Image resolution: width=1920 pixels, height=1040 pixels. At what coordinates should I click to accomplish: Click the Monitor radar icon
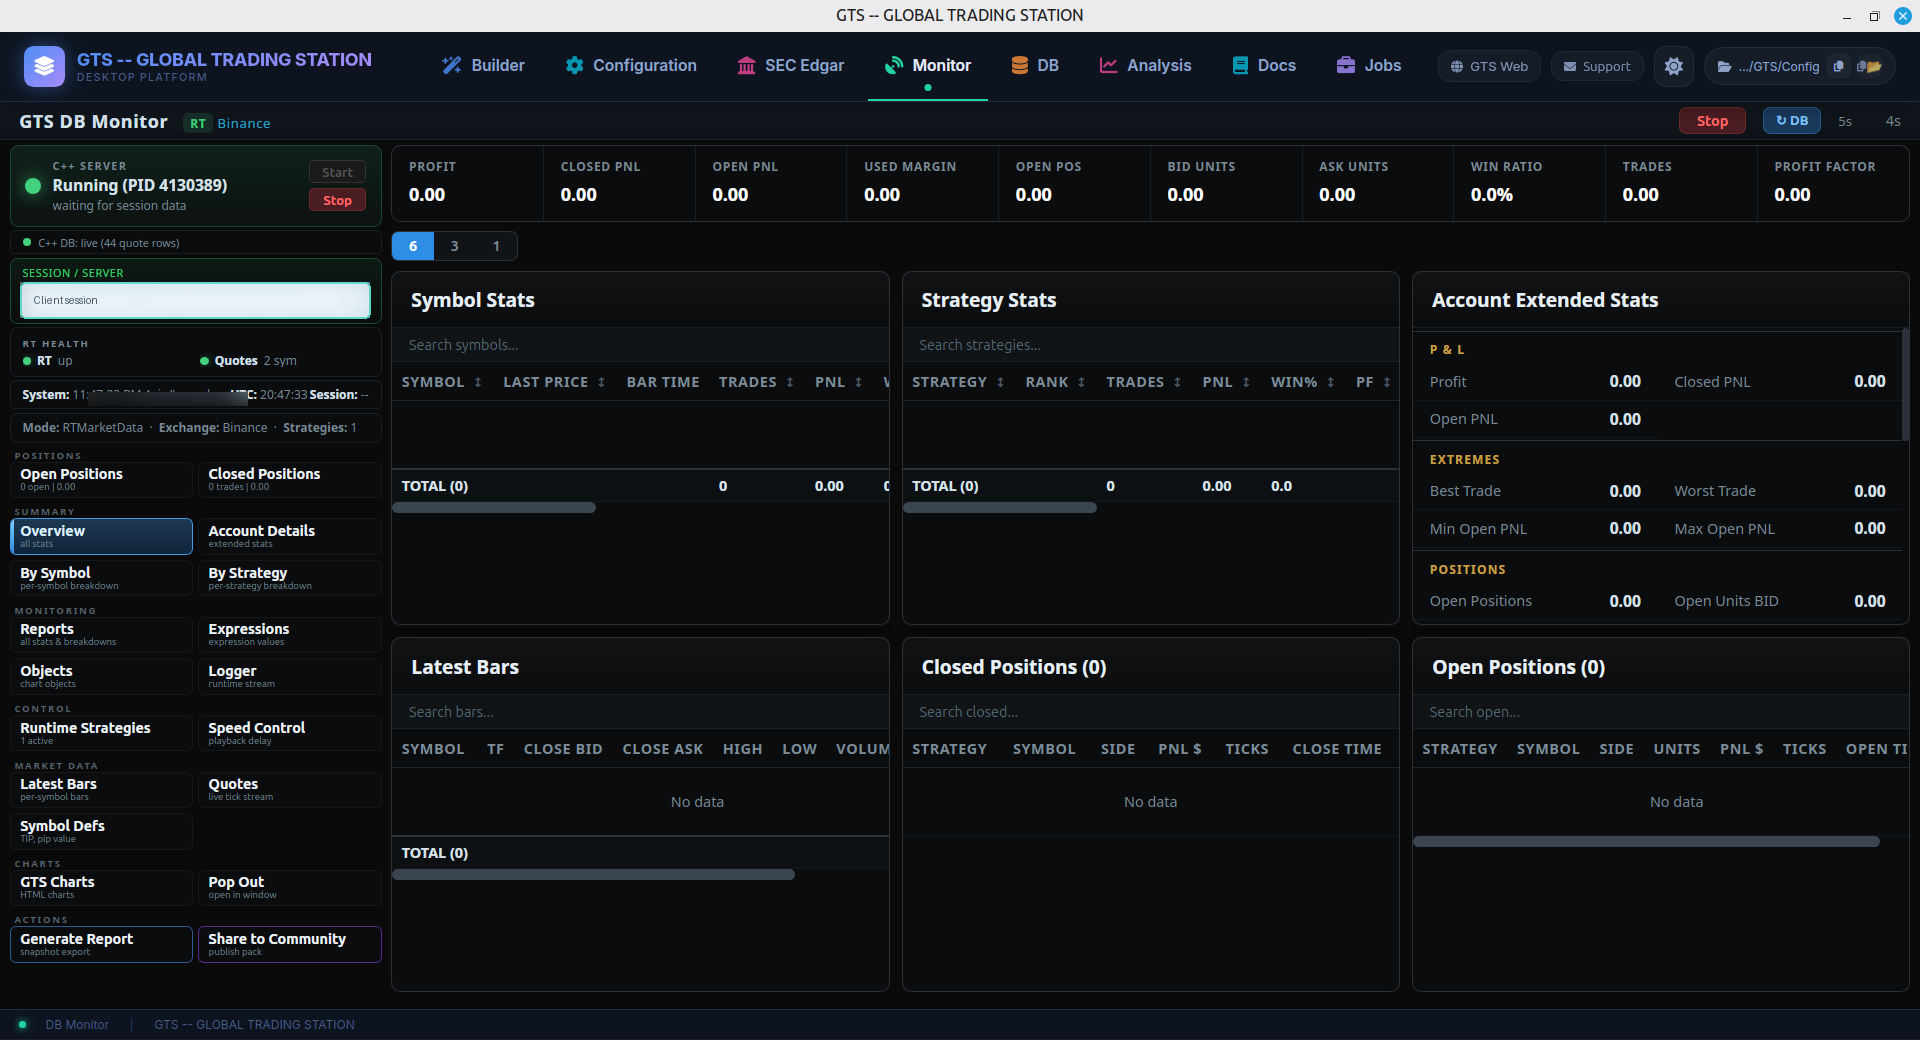894,65
